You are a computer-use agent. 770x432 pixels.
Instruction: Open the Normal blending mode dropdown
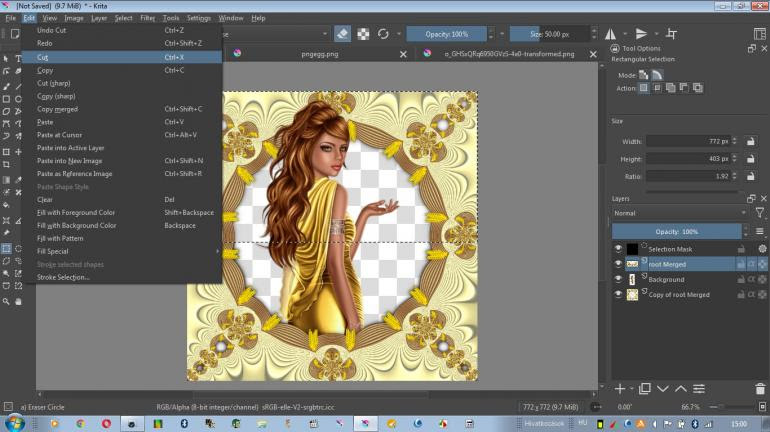(x=680, y=213)
